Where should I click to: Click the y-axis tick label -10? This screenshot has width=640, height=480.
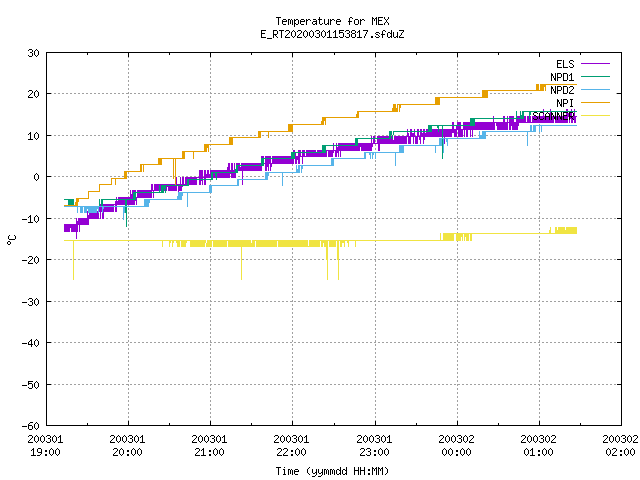click(31, 219)
